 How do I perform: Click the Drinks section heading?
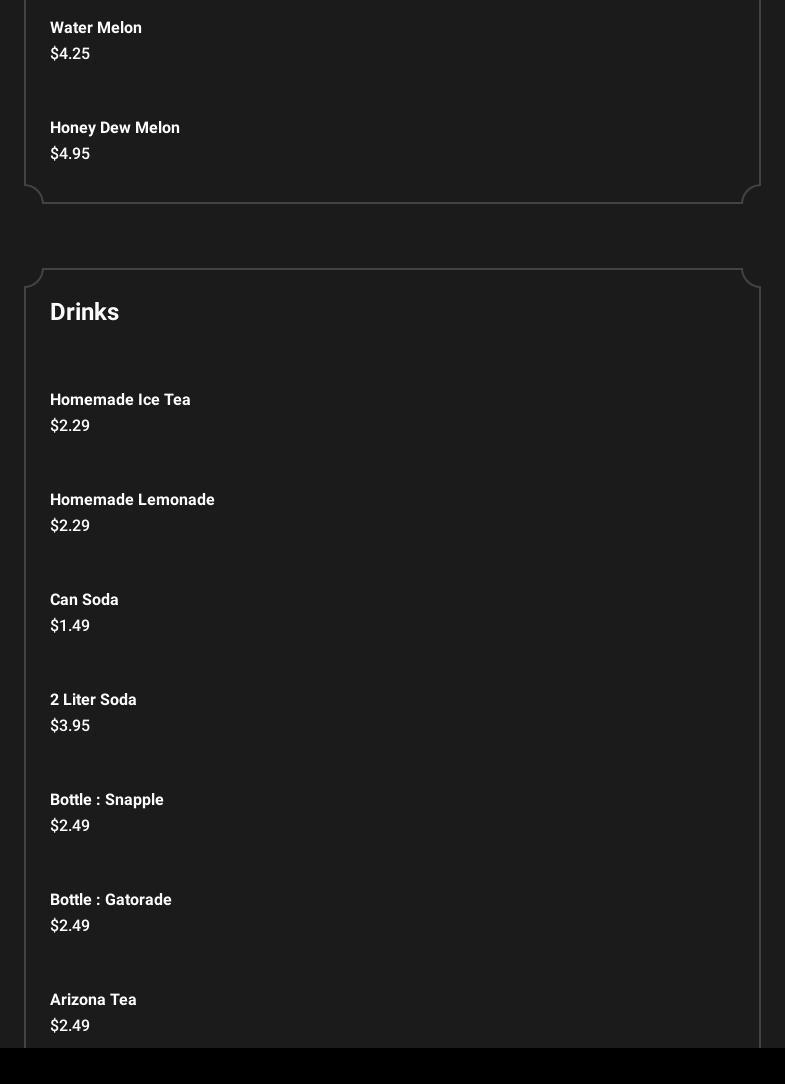(x=85, y=312)
